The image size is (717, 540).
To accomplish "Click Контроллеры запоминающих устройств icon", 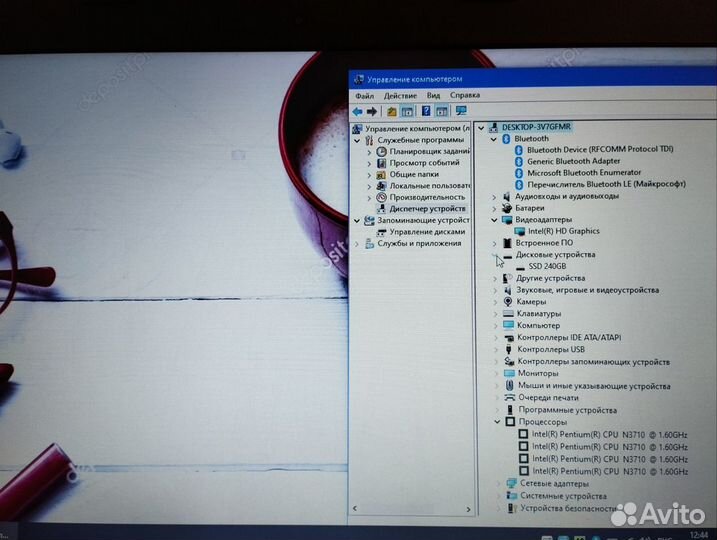I will (509, 362).
